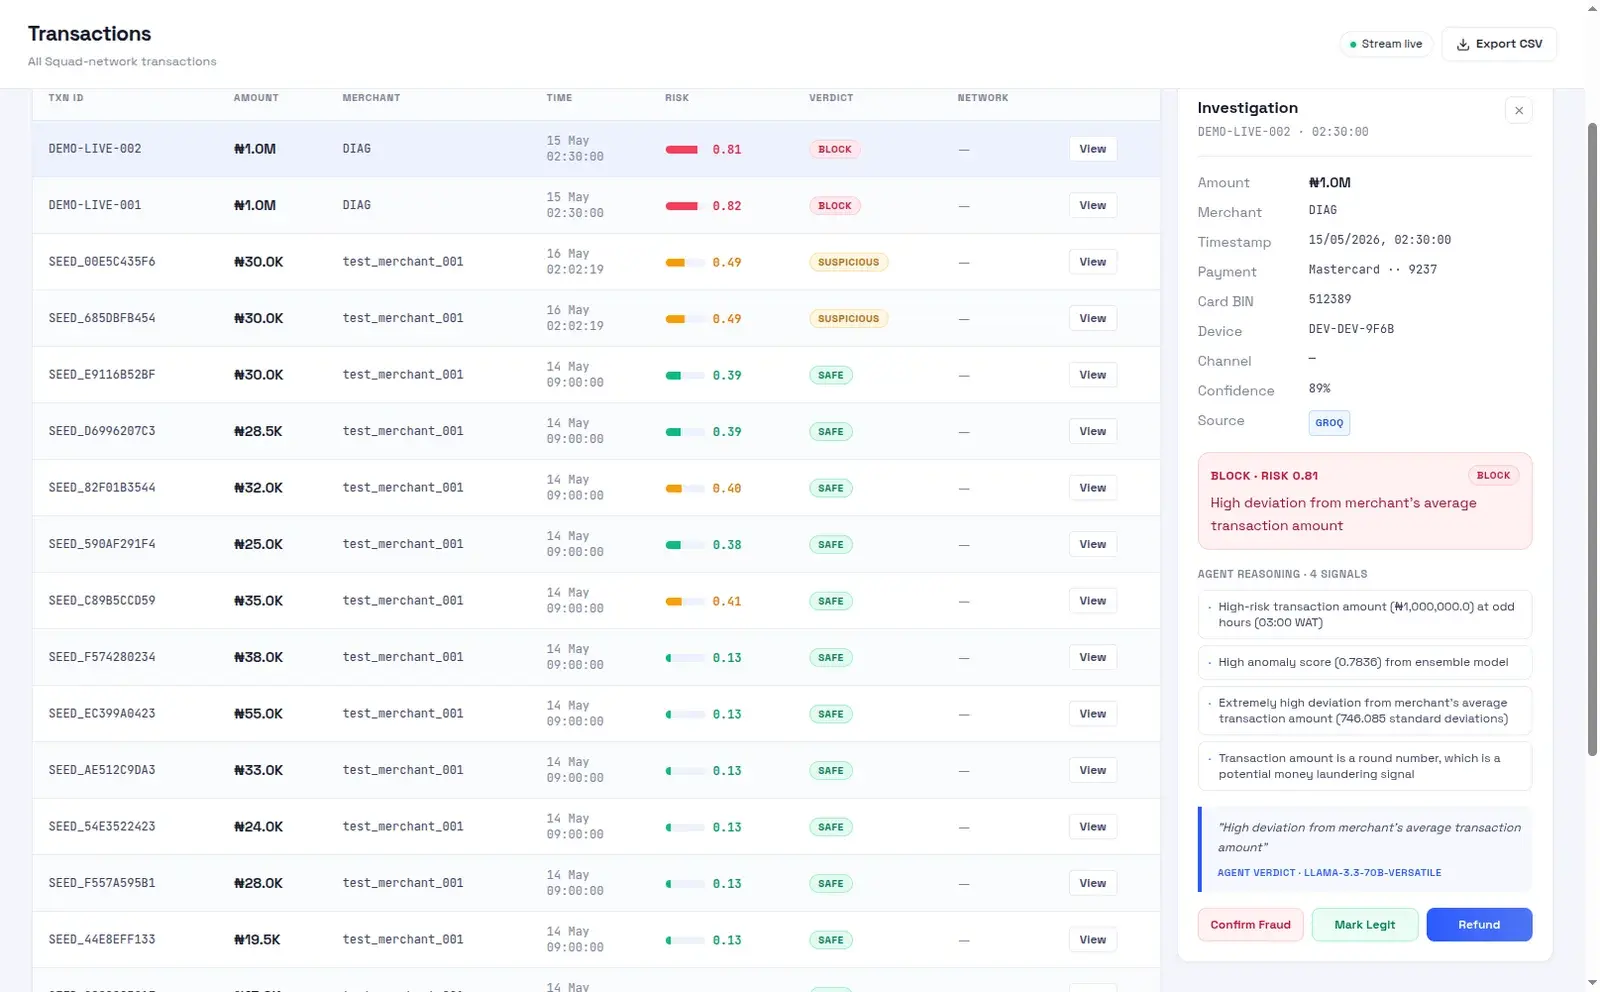Mark the transaction as Legit

(x=1364, y=925)
